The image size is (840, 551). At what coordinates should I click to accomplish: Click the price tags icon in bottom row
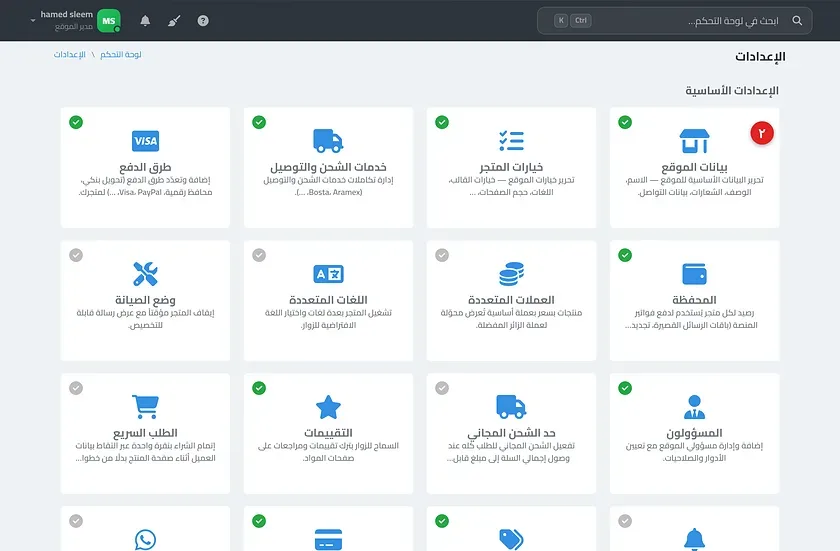[512, 539]
